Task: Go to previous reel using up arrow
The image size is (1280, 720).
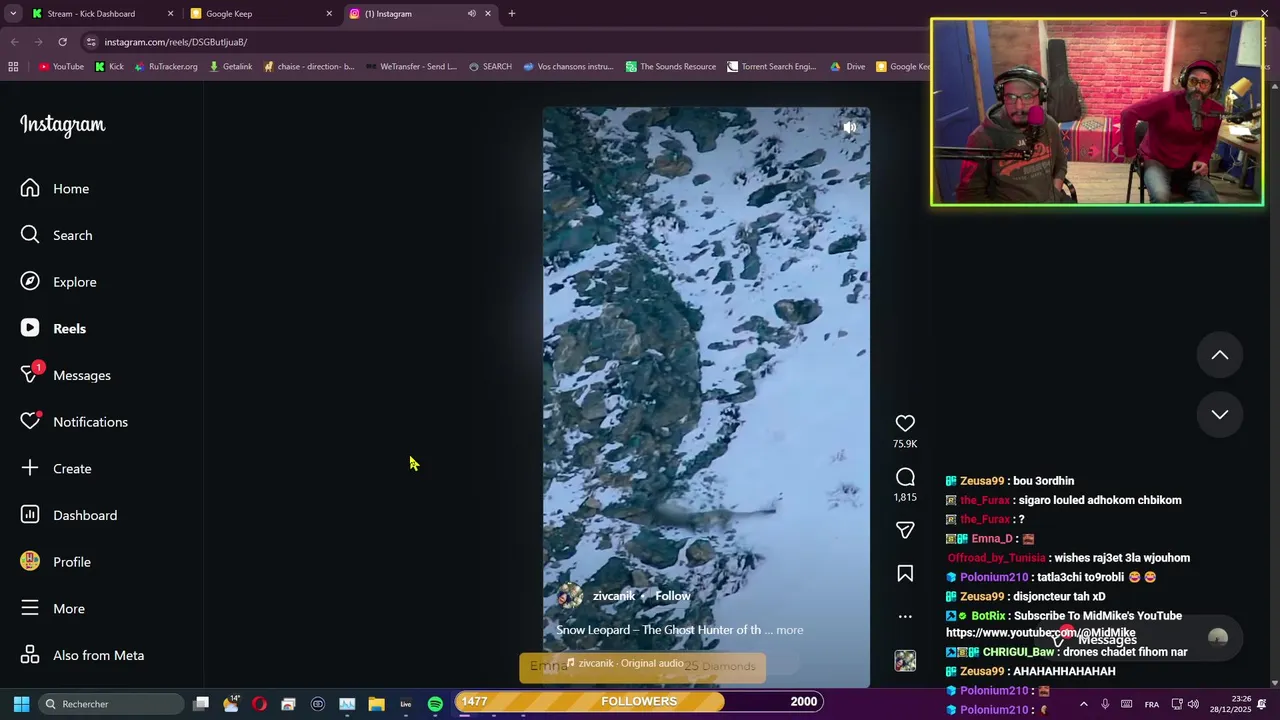Action: tap(1220, 355)
